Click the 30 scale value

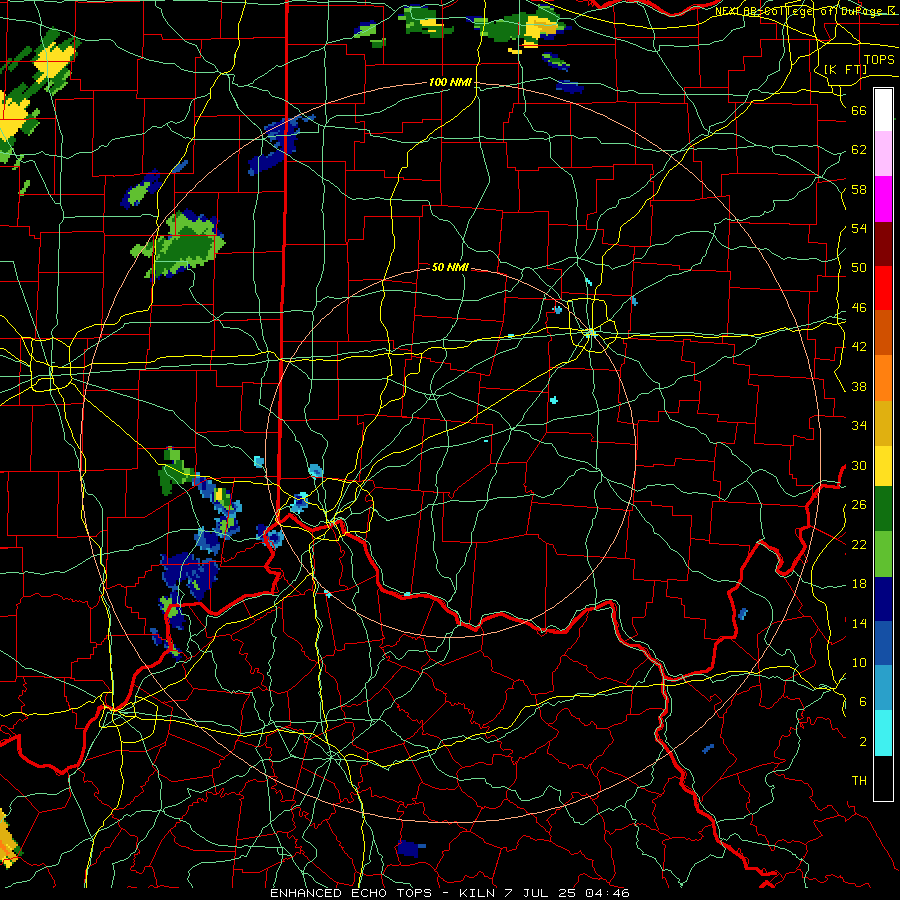coord(859,465)
